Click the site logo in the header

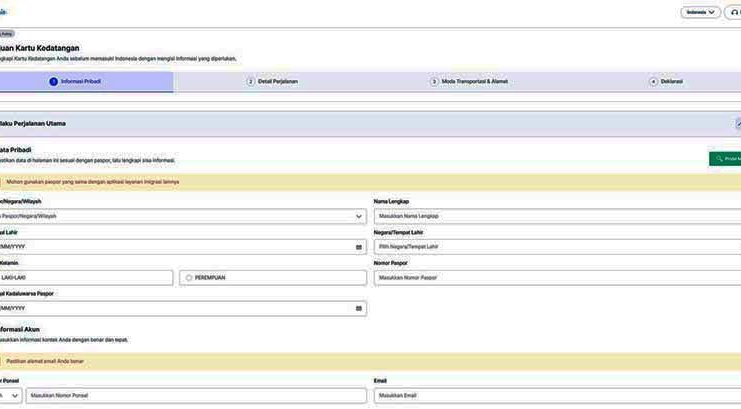(3, 12)
